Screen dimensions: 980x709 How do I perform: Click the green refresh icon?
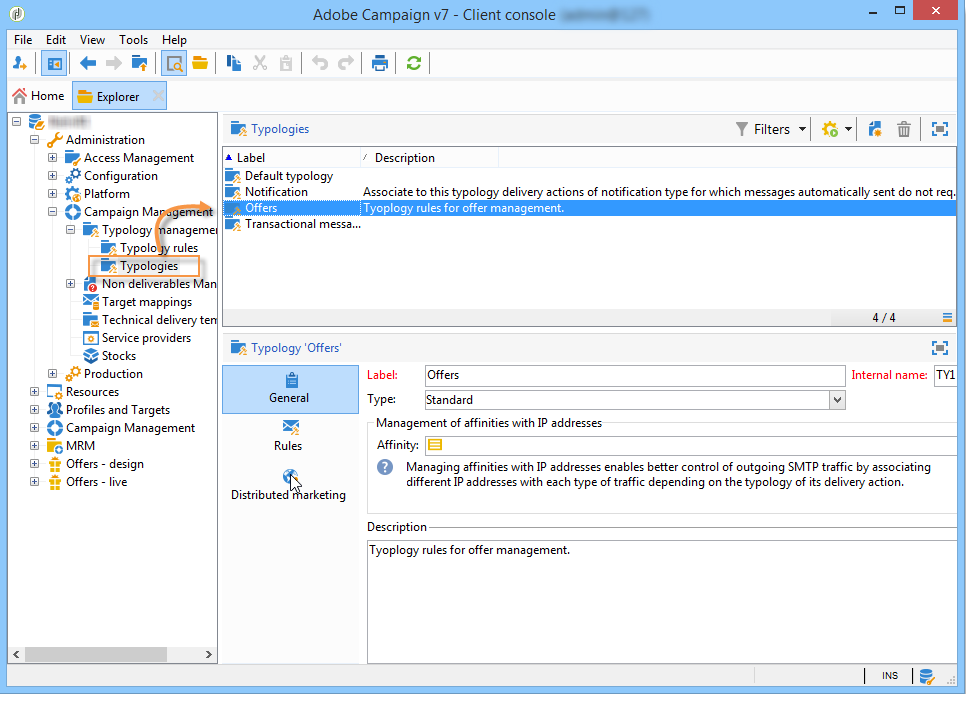[413, 63]
